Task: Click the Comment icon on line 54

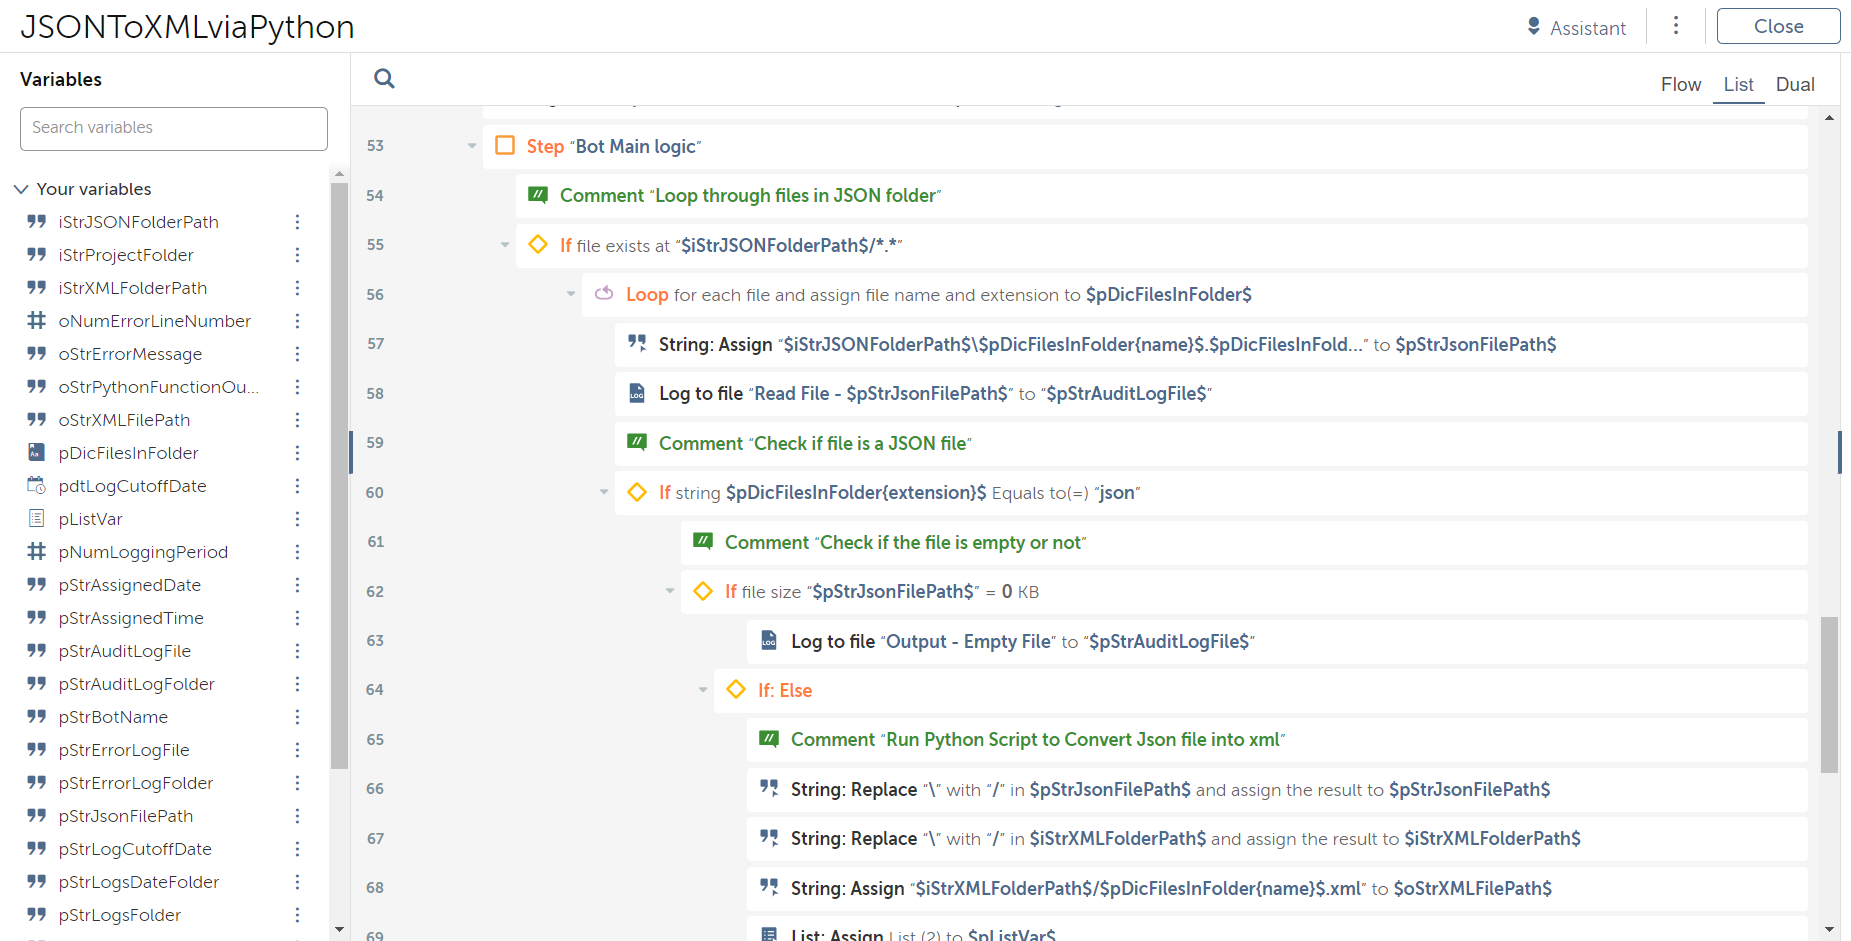Action: tap(538, 195)
